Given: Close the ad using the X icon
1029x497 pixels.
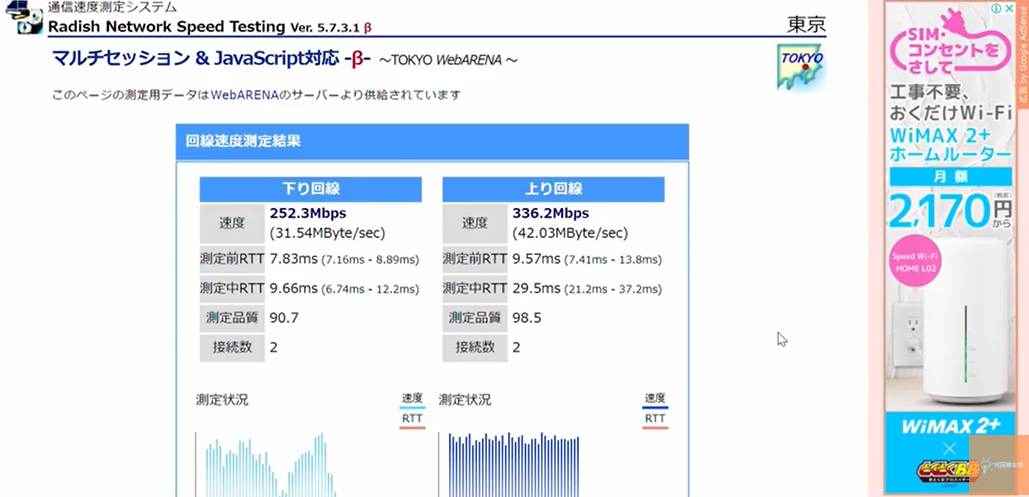Looking at the screenshot, I should pos(1009,9).
